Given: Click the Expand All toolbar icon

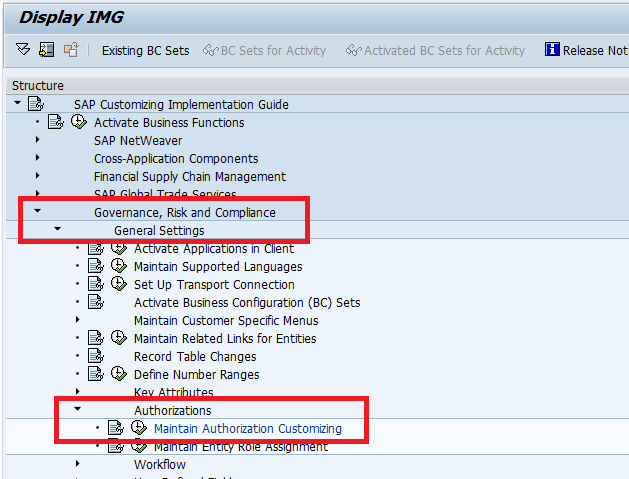Looking at the screenshot, I should (x=23, y=50).
